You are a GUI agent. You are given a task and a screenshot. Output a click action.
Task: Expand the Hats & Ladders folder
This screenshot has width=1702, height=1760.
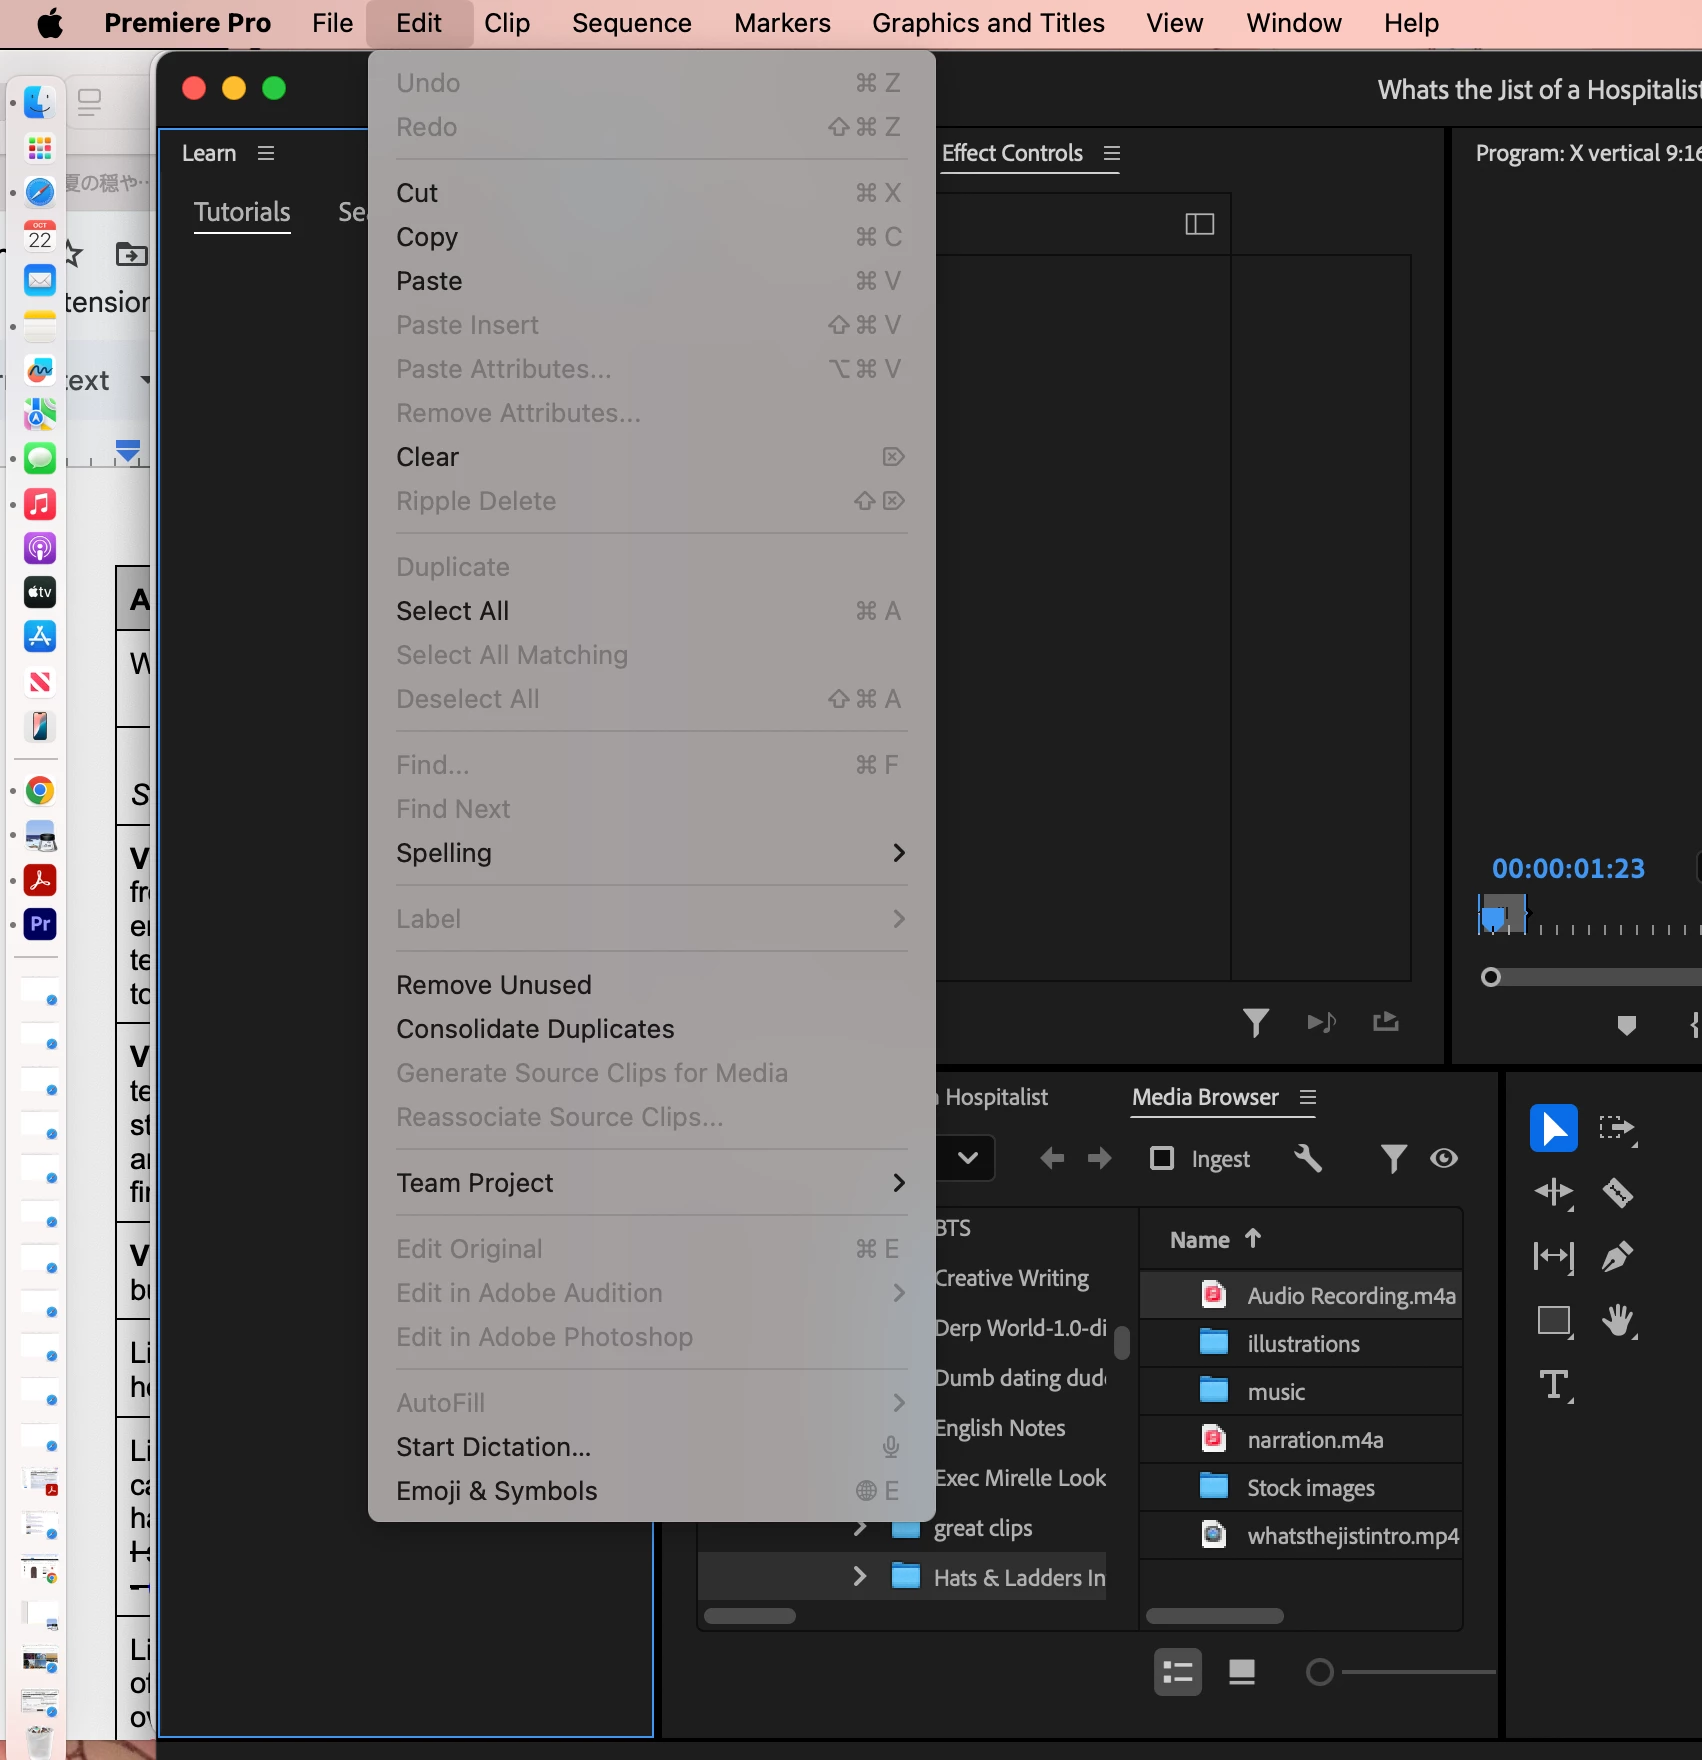(x=859, y=1576)
